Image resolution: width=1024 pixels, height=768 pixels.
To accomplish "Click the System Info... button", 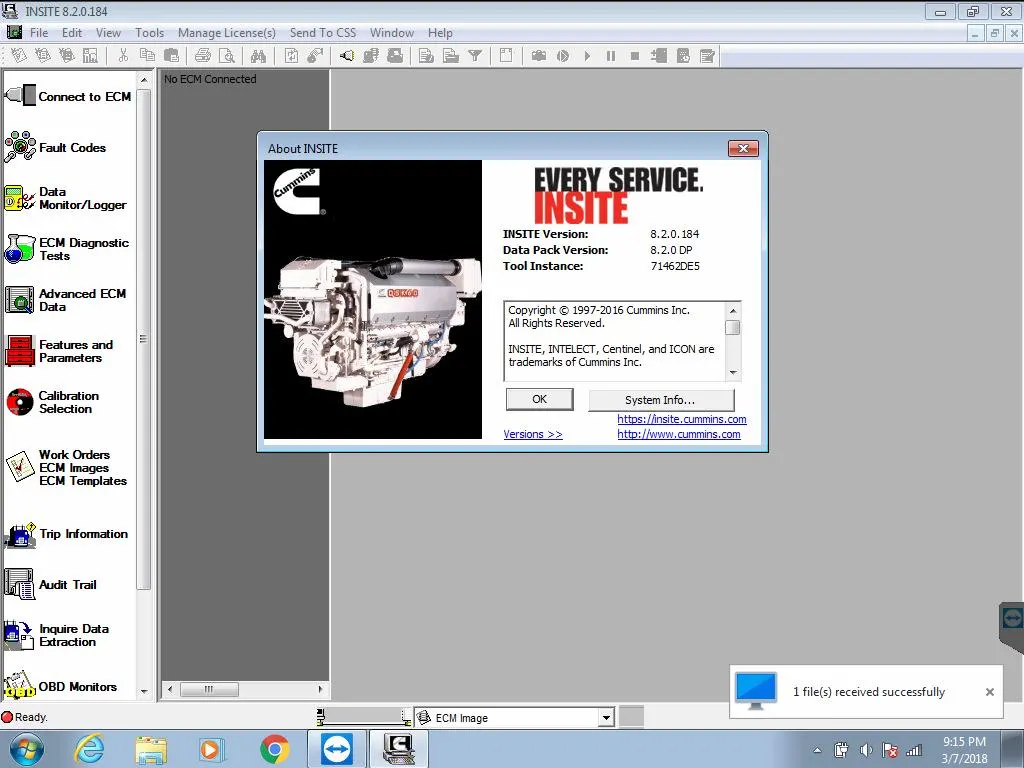I will (x=661, y=400).
